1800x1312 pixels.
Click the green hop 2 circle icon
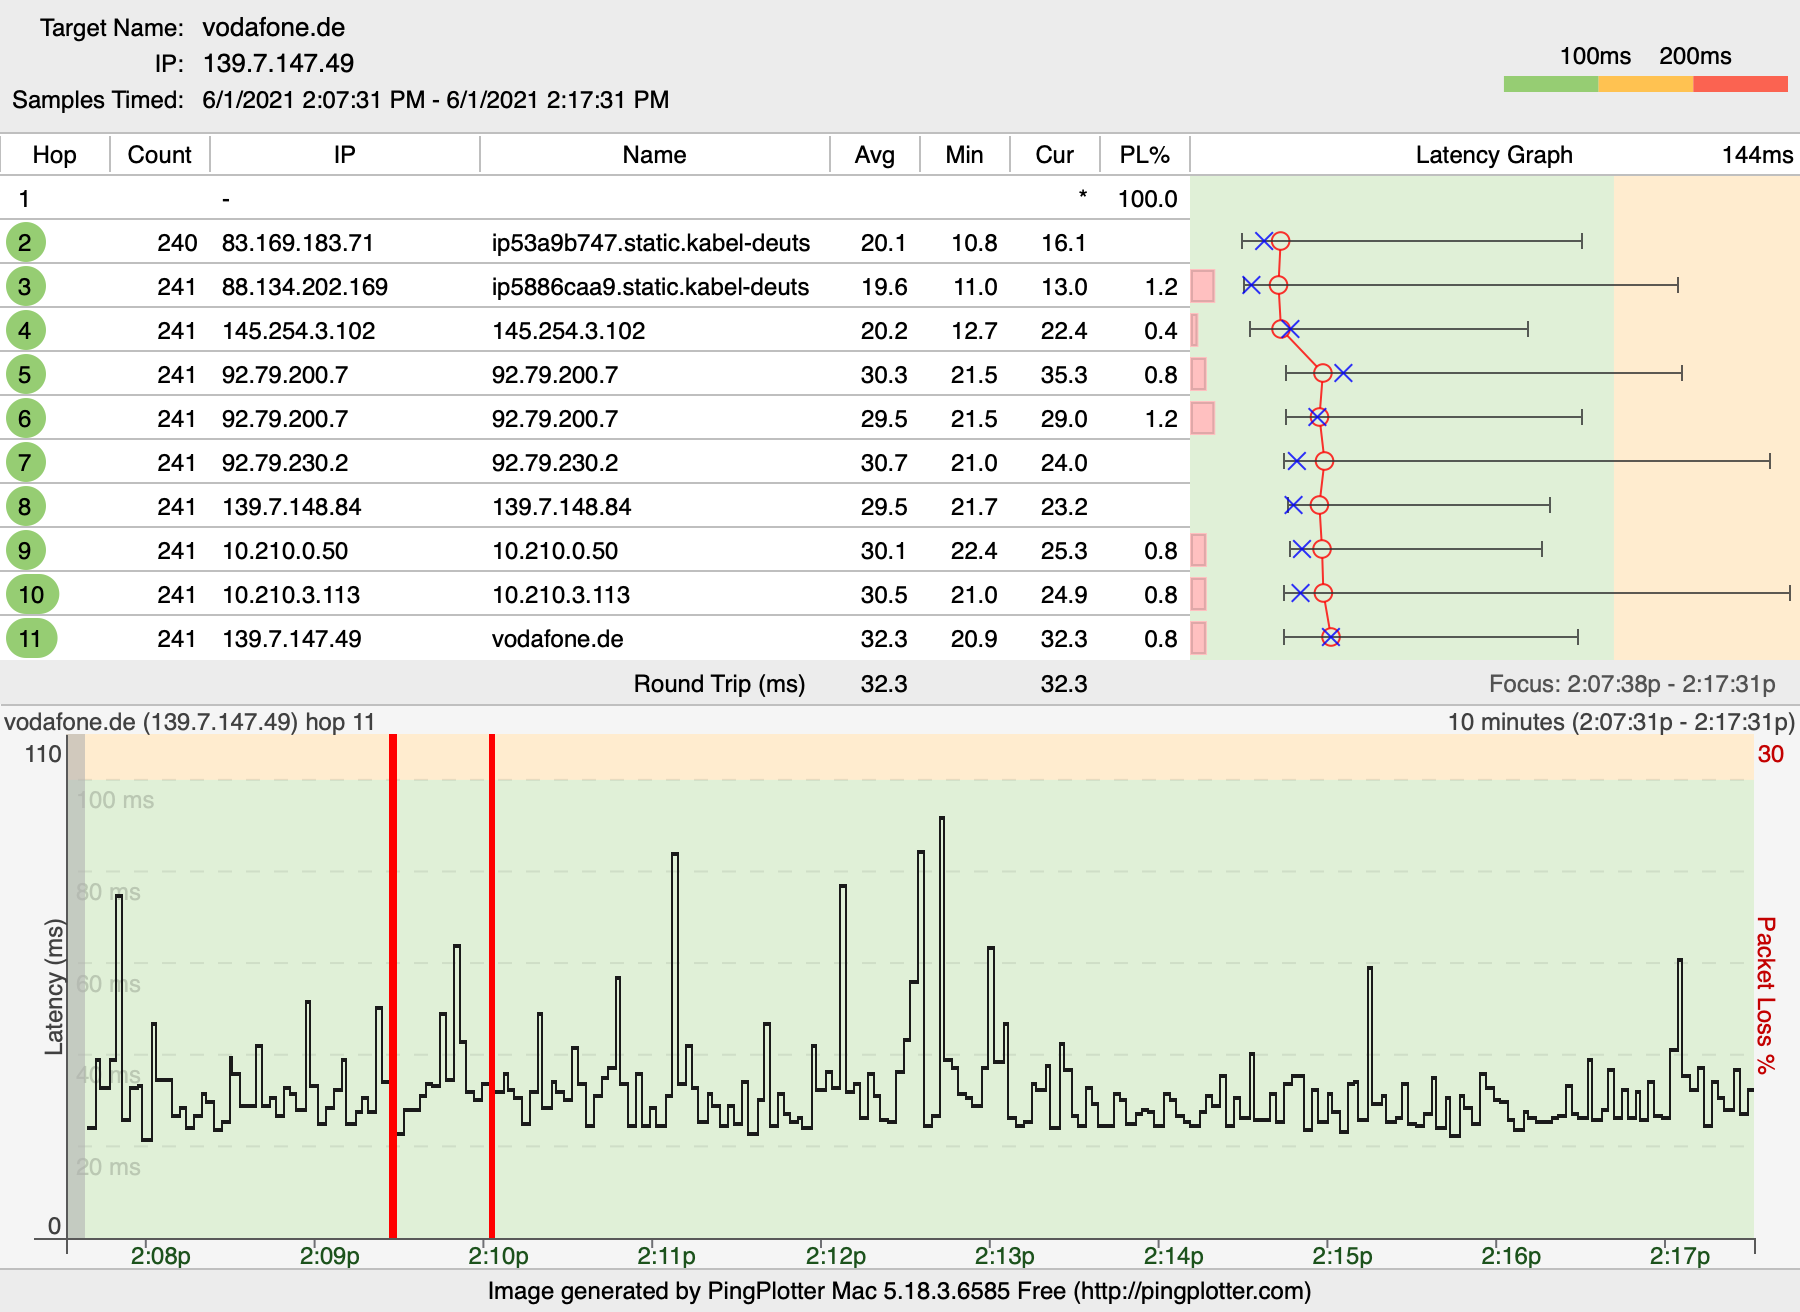[x=25, y=242]
